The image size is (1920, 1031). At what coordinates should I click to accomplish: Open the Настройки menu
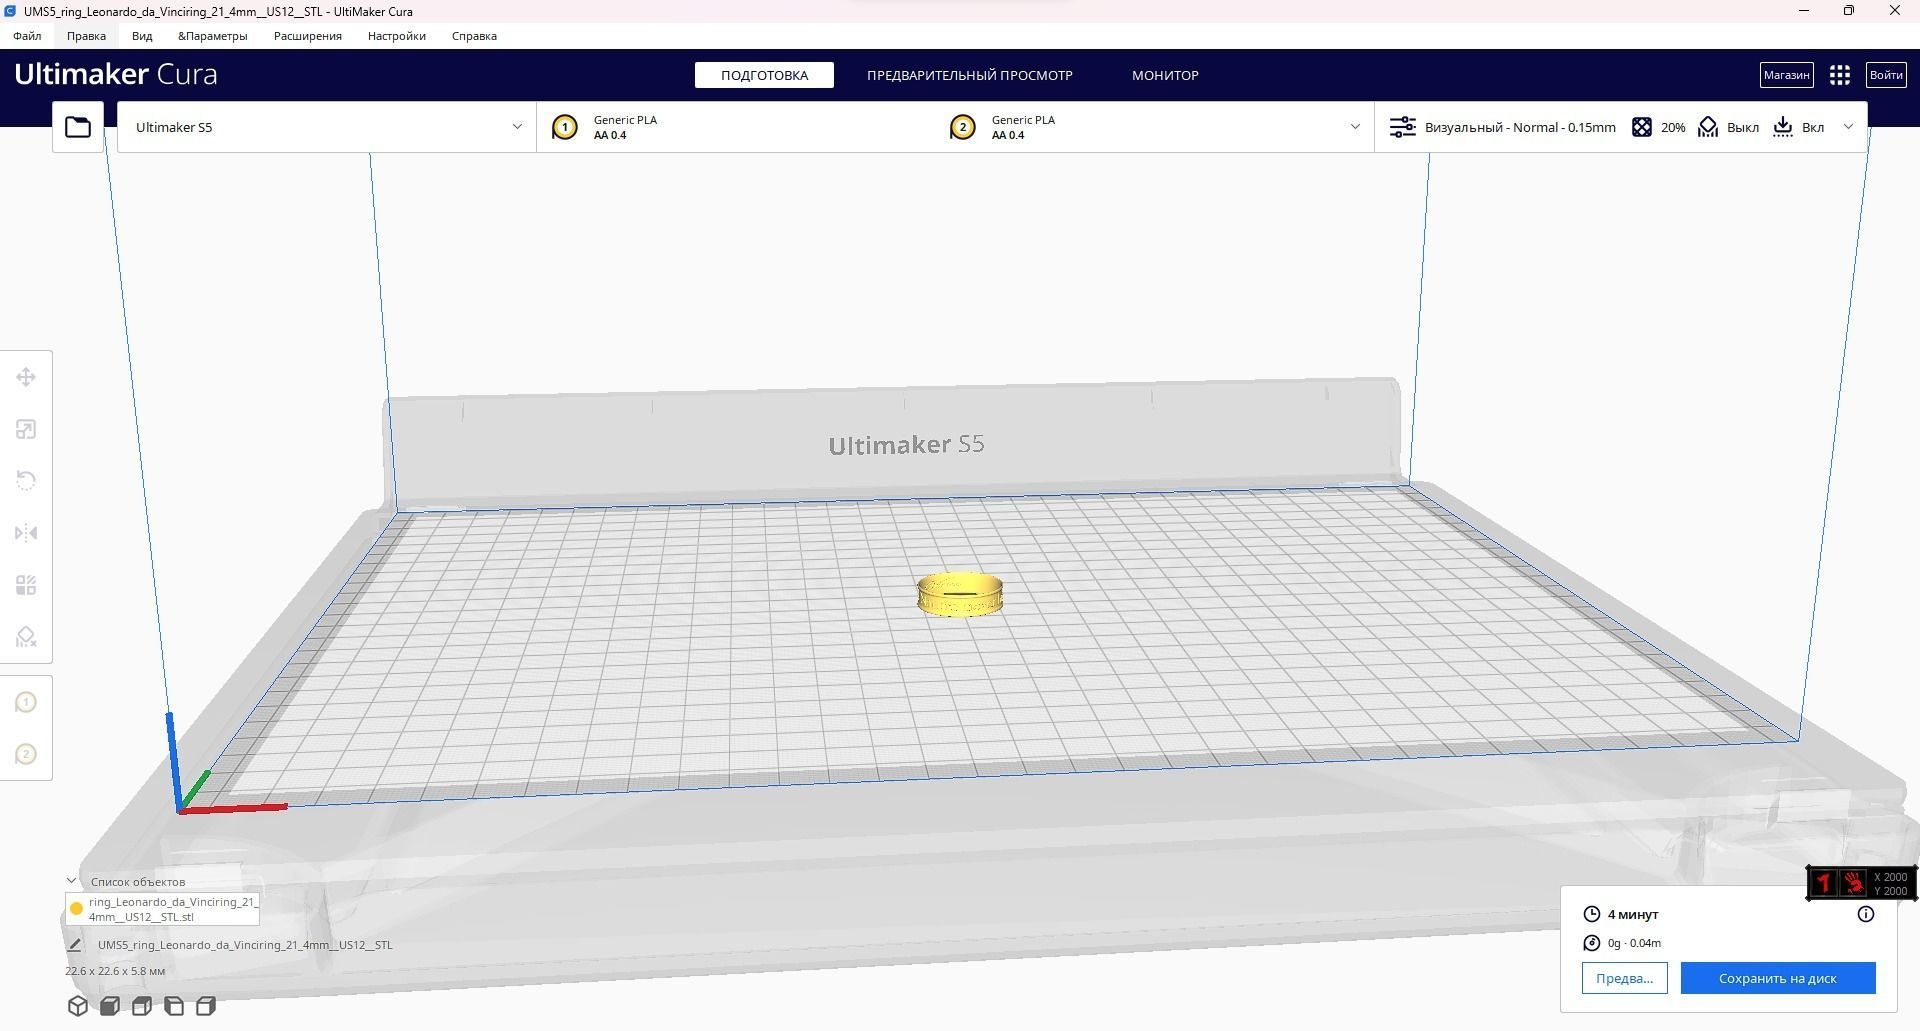397,36
